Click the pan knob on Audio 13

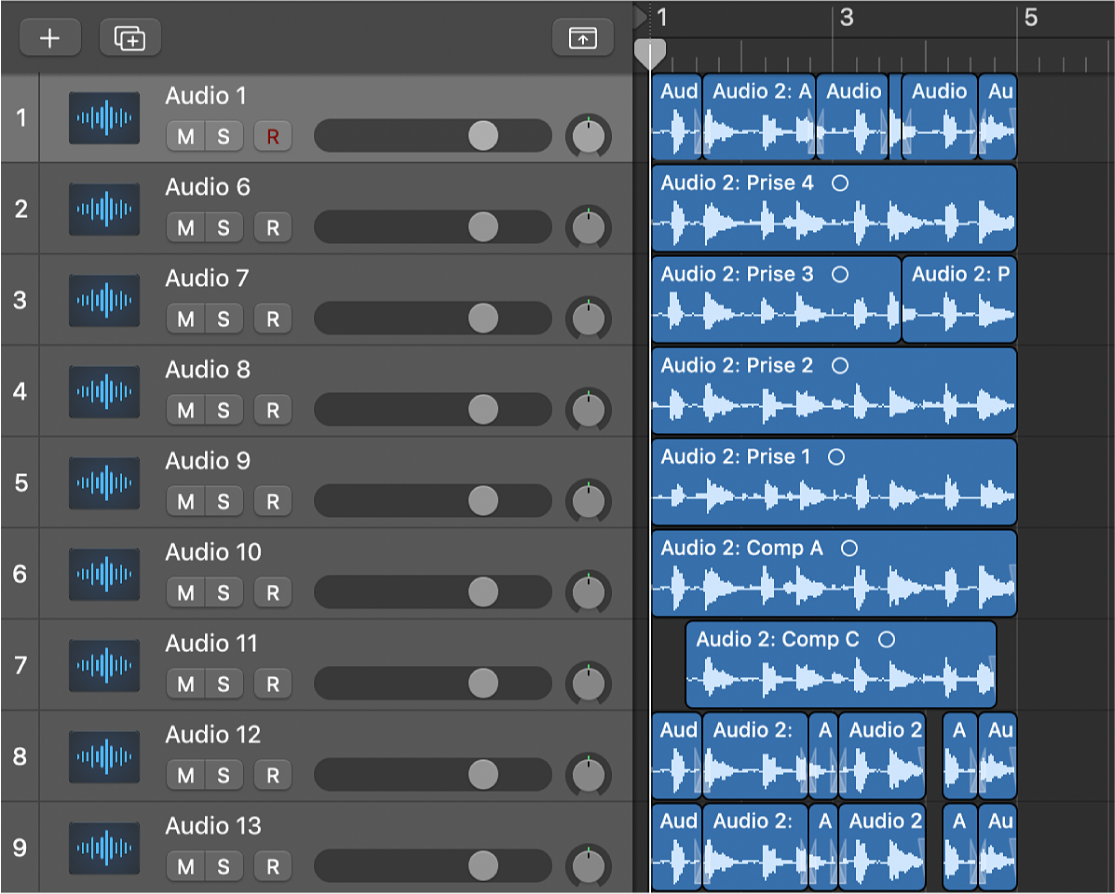pos(589,865)
